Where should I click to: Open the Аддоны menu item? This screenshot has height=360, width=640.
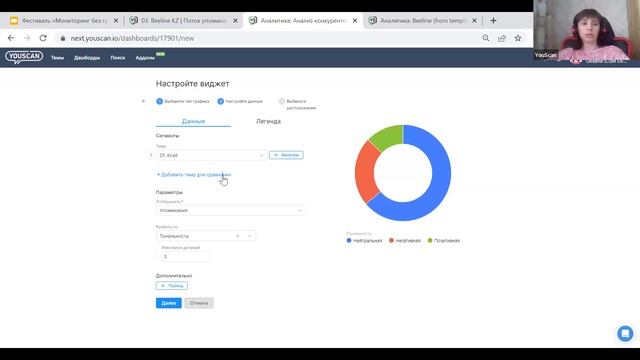(x=145, y=58)
